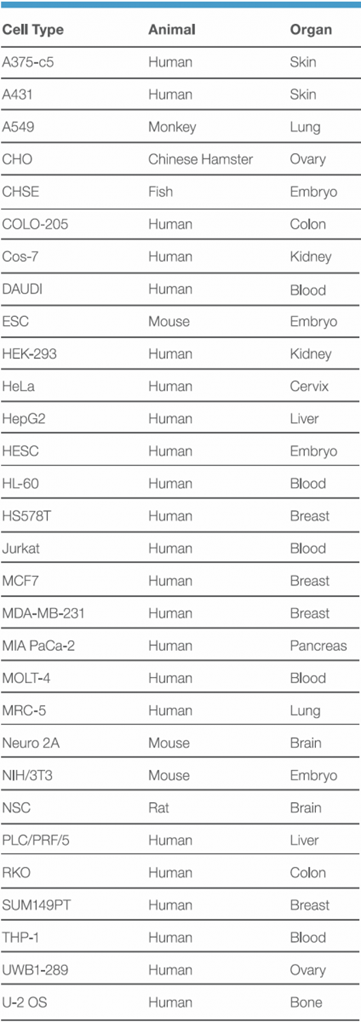Click the SUM149PT entry
Screen dimensions: 361x1022
point(37,905)
